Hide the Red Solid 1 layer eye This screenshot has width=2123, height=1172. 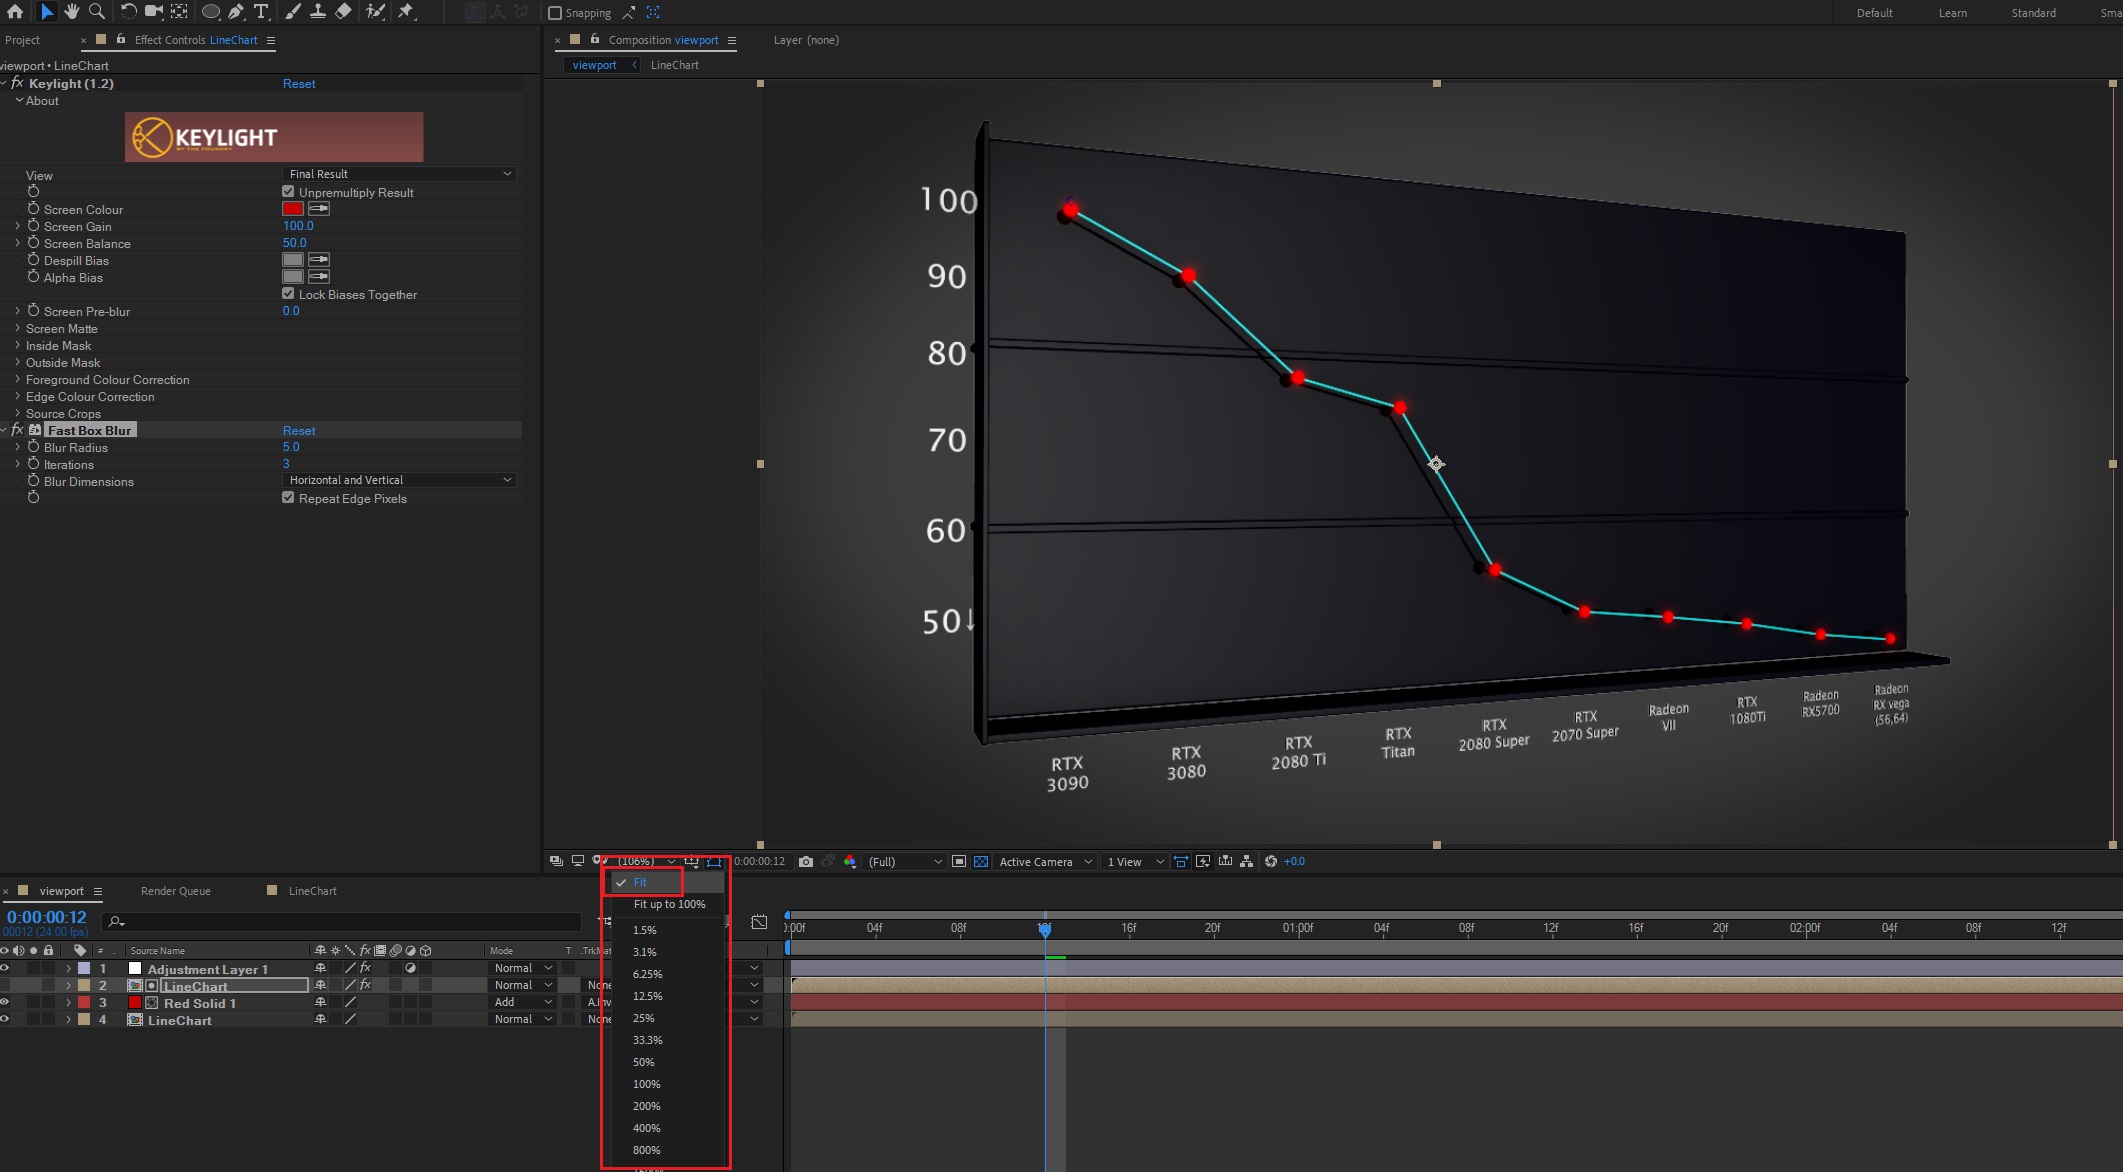click(x=5, y=1003)
